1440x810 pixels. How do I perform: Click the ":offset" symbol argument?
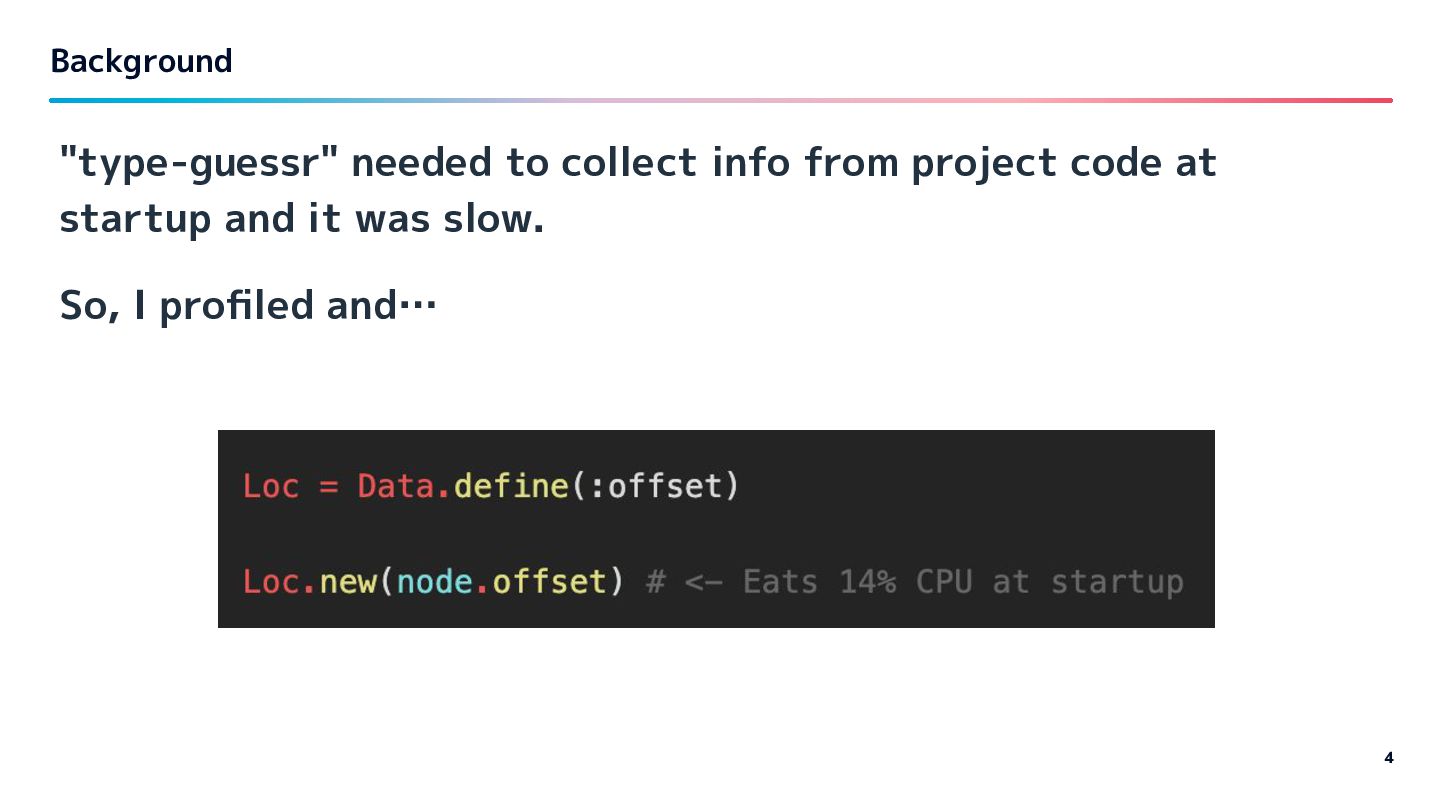pos(657,486)
